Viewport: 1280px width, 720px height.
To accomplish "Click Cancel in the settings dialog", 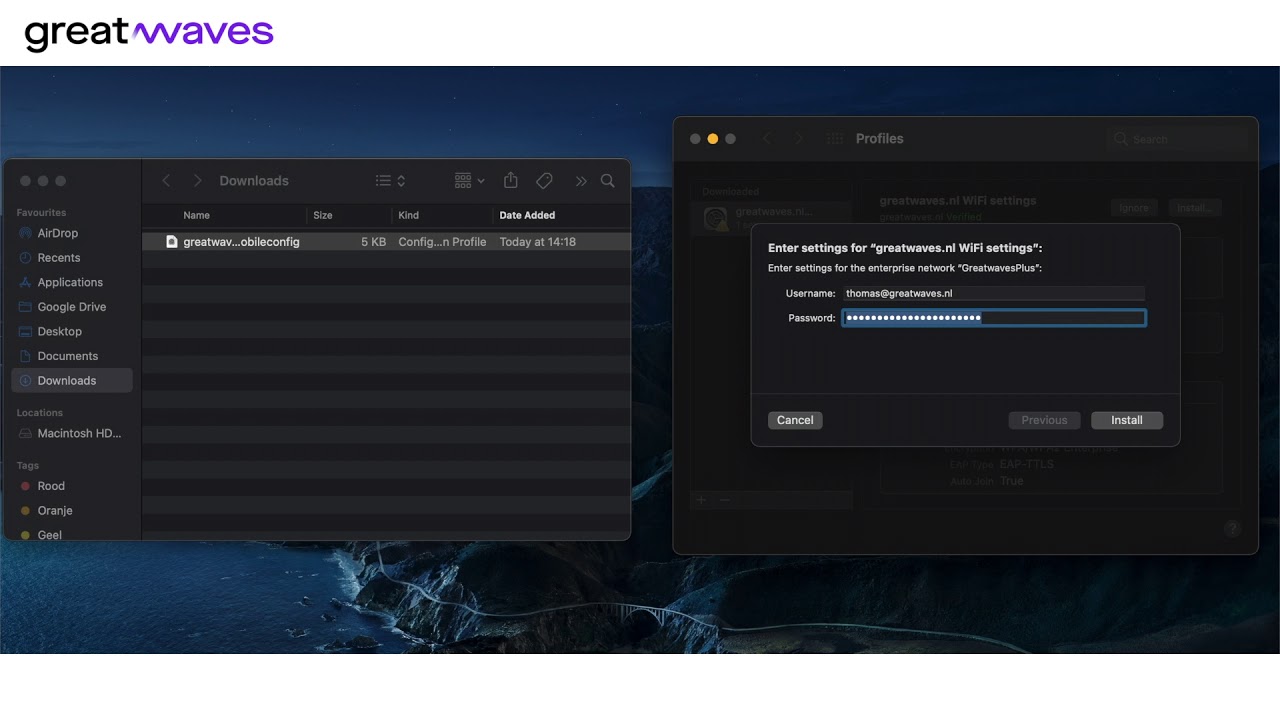I will tap(795, 420).
